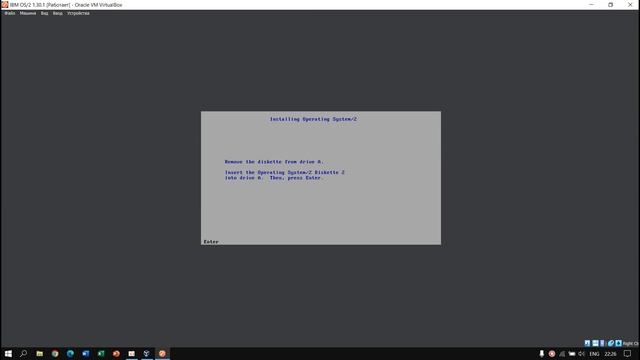Open the white-red app on taskbar

coord(131,353)
